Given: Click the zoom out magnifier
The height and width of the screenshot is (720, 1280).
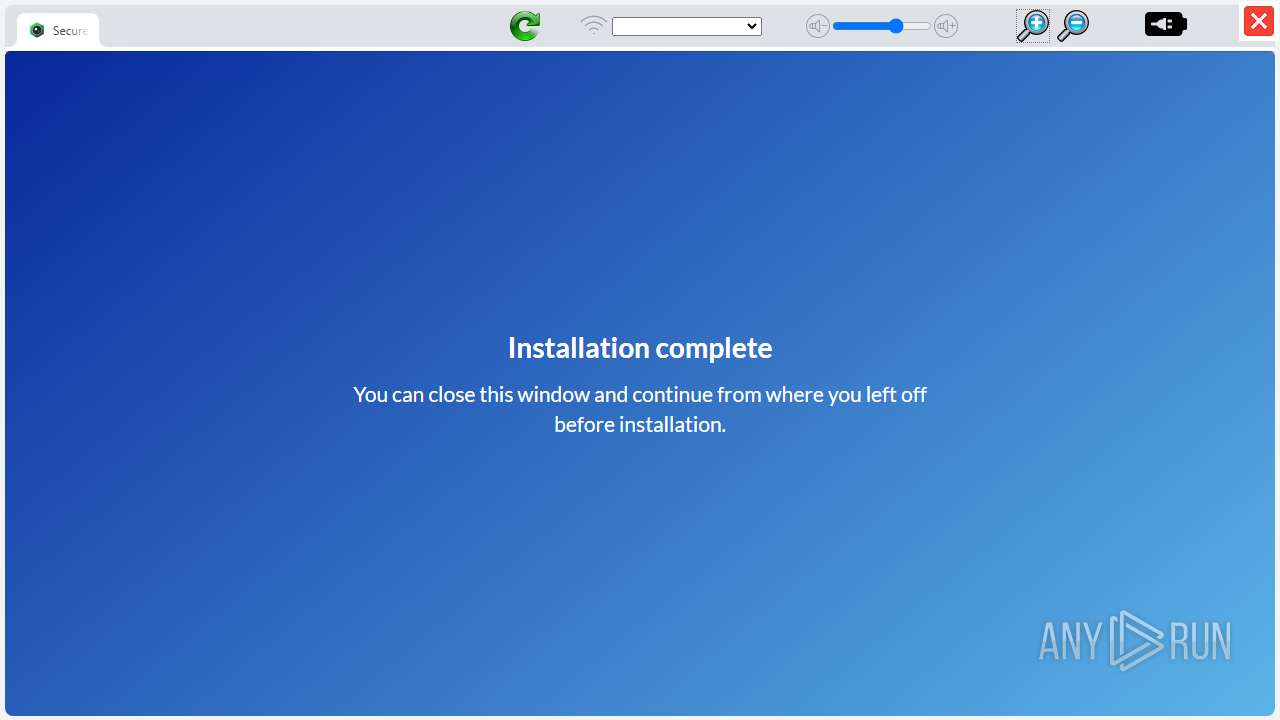Looking at the screenshot, I should (1073, 26).
